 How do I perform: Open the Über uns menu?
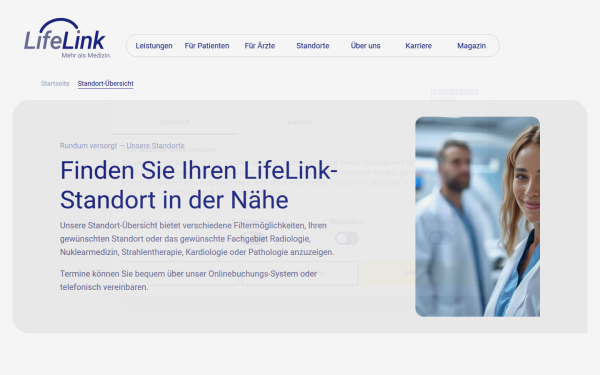(x=365, y=46)
